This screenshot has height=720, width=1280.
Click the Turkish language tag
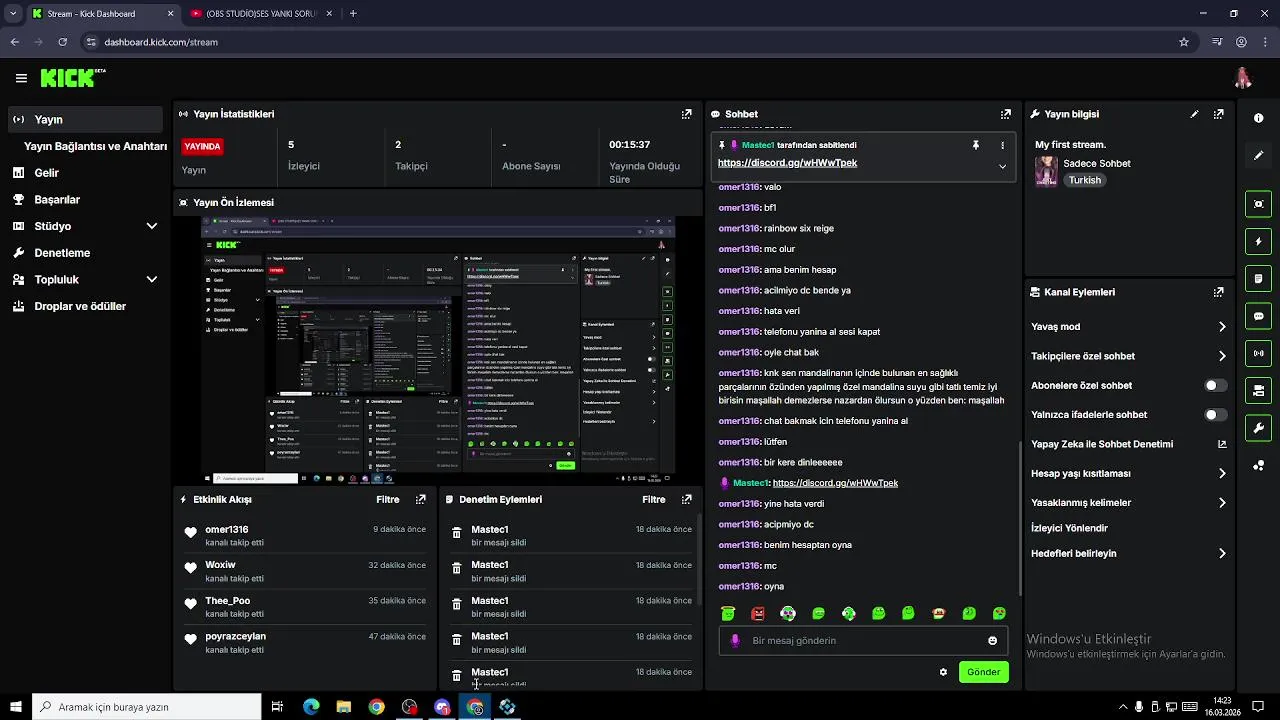click(1084, 180)
